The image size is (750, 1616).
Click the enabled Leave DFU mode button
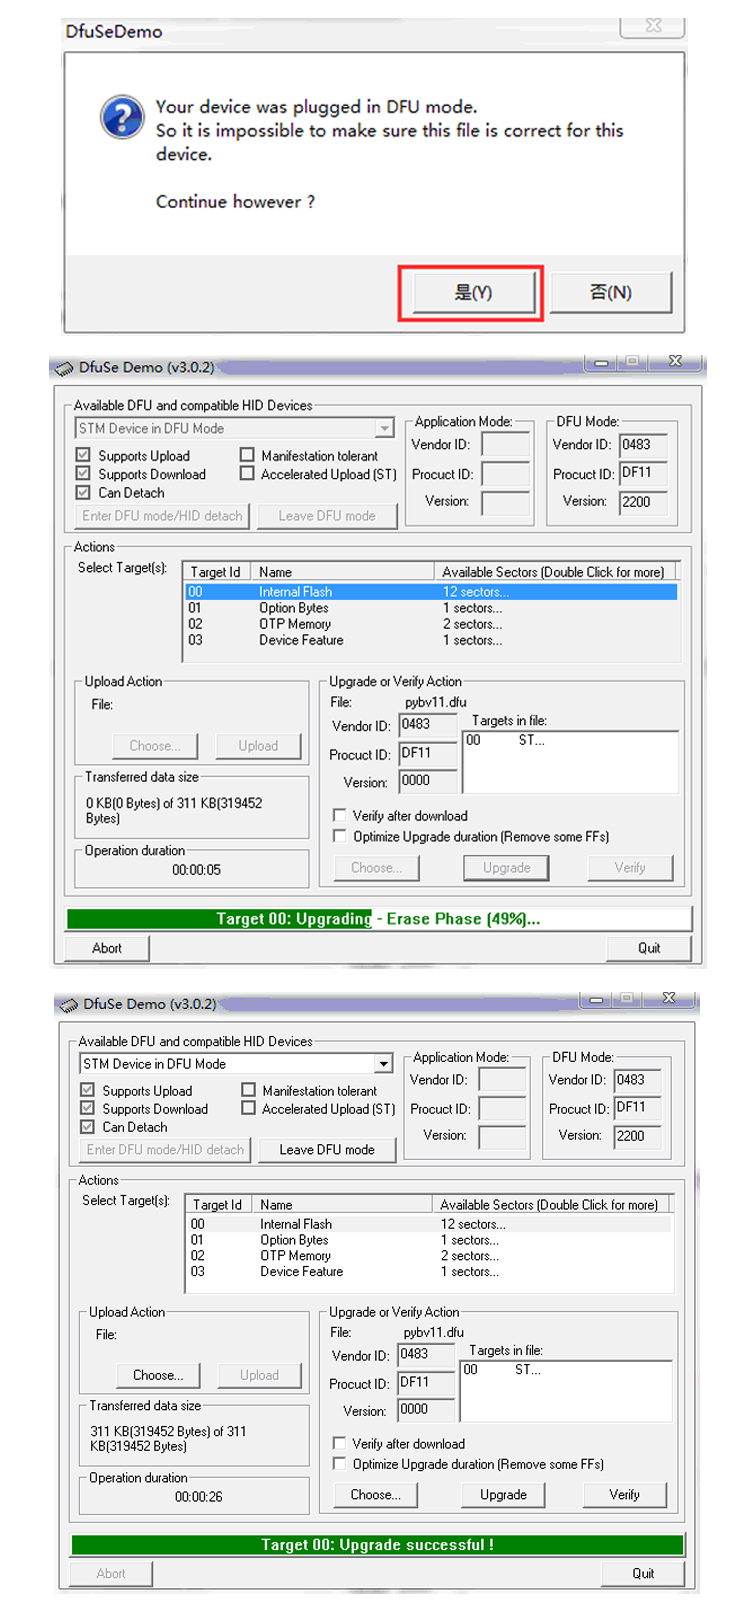[326, 1150]
